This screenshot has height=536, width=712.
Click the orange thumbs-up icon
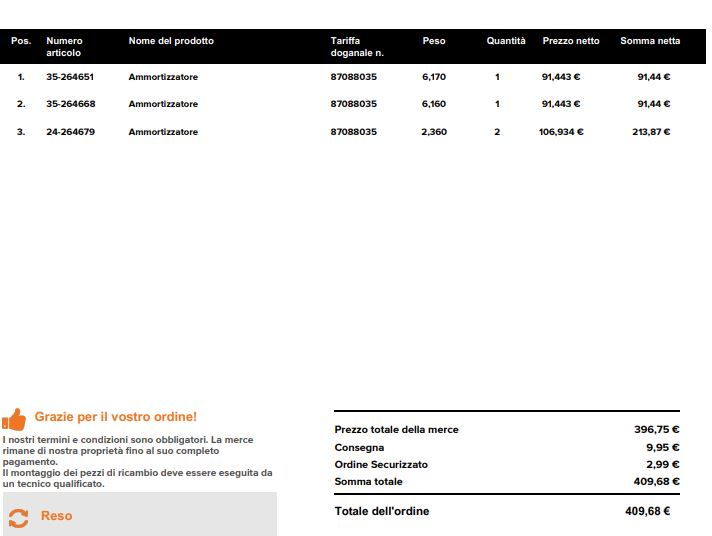[14, 419]
